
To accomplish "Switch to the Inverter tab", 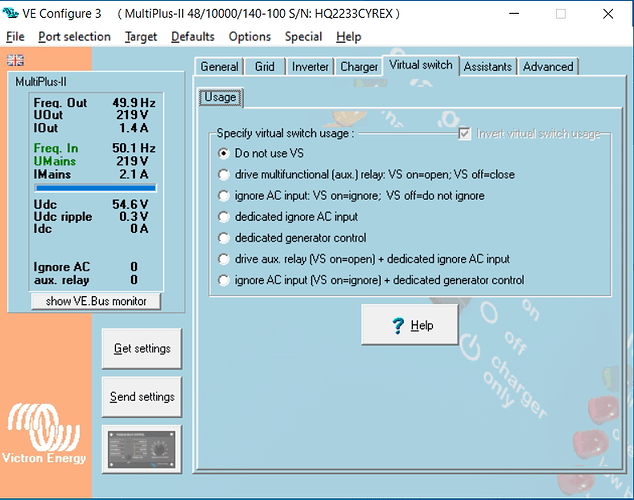I will pos(310,66).
